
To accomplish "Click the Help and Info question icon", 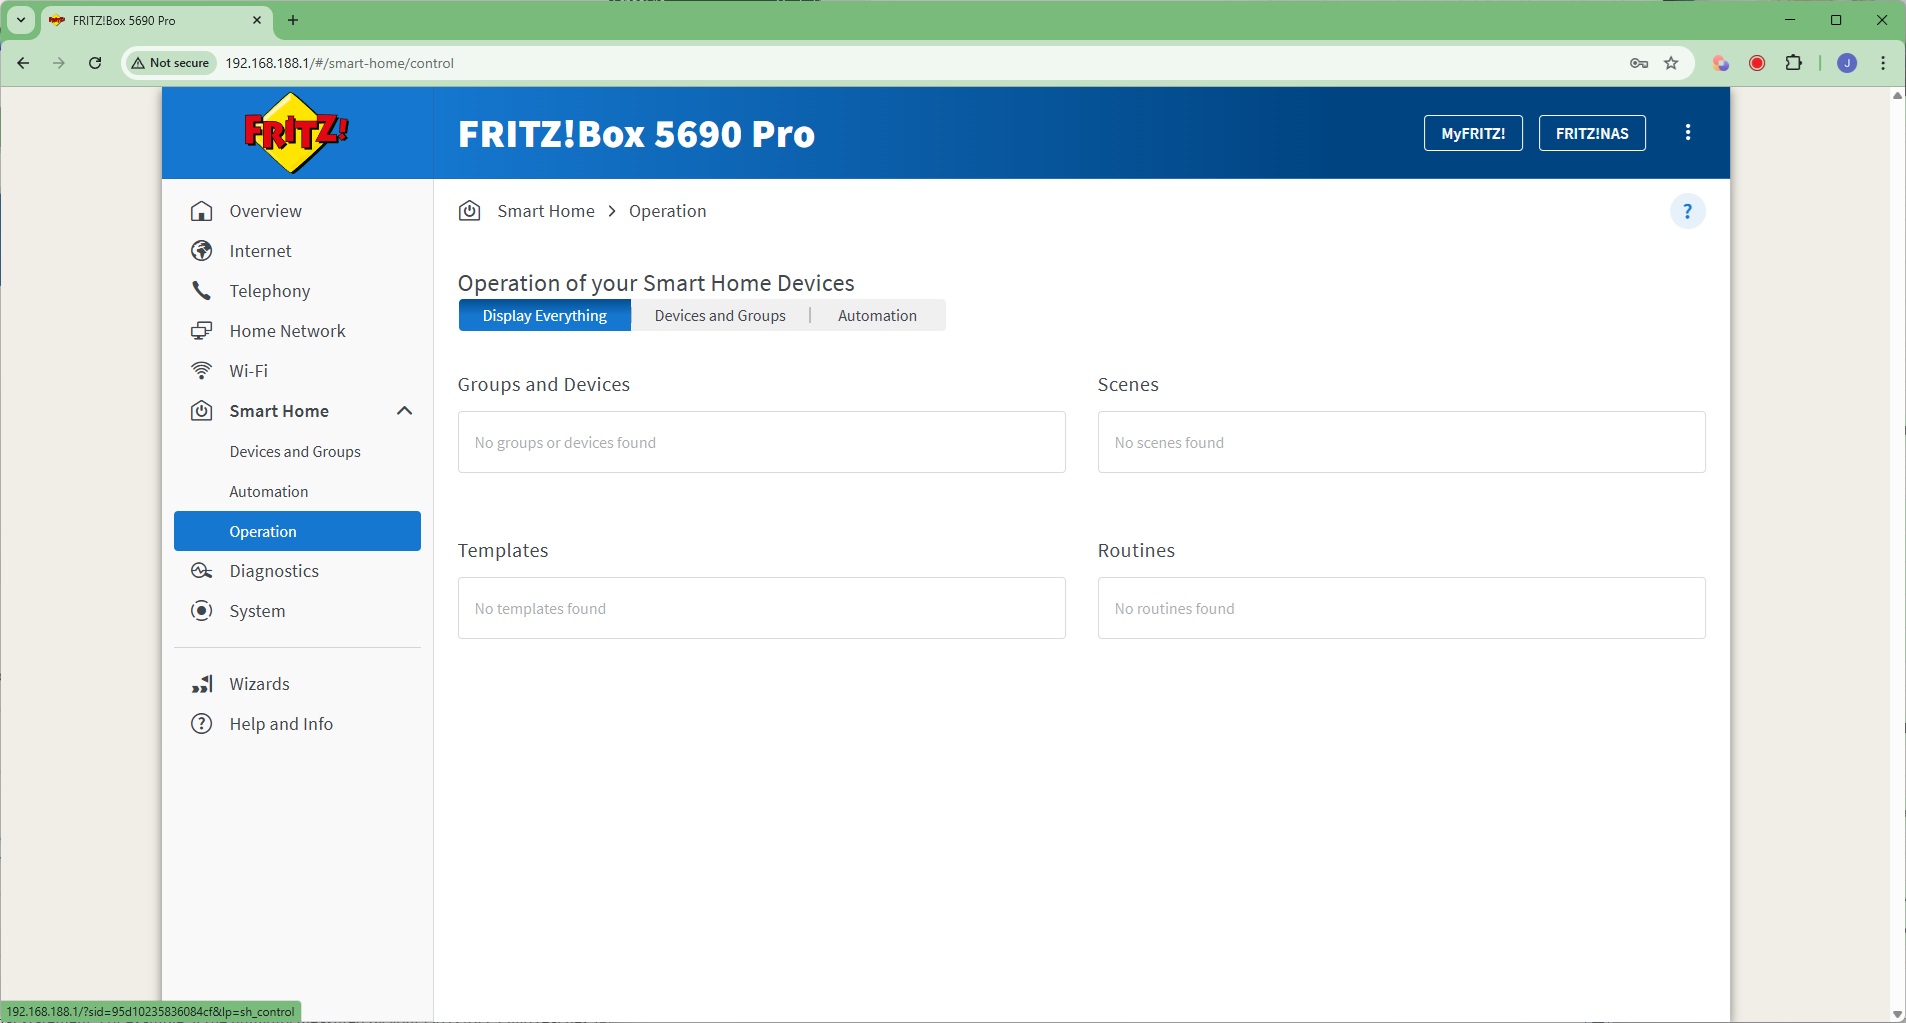I will coord(202,724).
